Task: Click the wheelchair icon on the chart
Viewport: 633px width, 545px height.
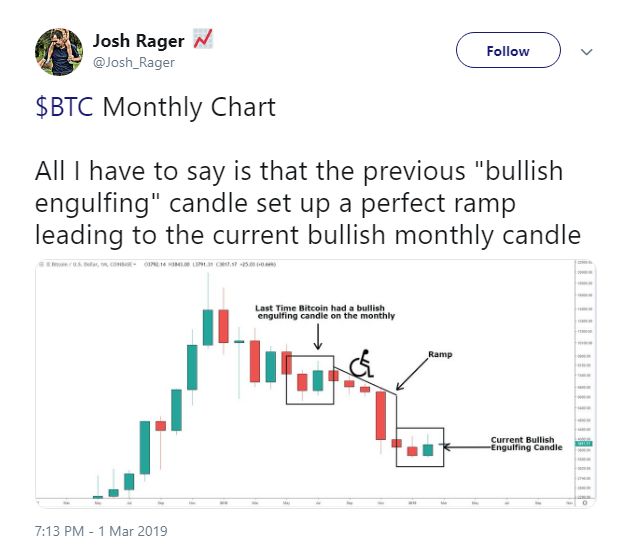Action: click(360, 366)
